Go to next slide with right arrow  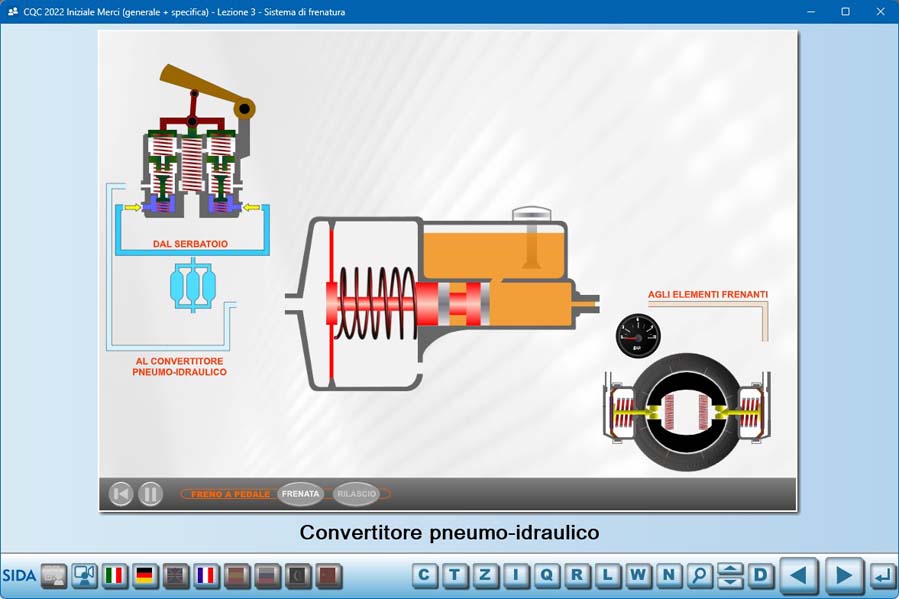tap(843, 575)
